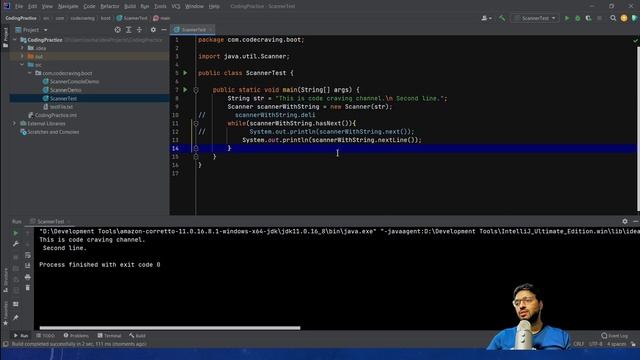Click the pin tab icon in Run panel
Viewport: 640px width, 360px height.
click(16, 317)
